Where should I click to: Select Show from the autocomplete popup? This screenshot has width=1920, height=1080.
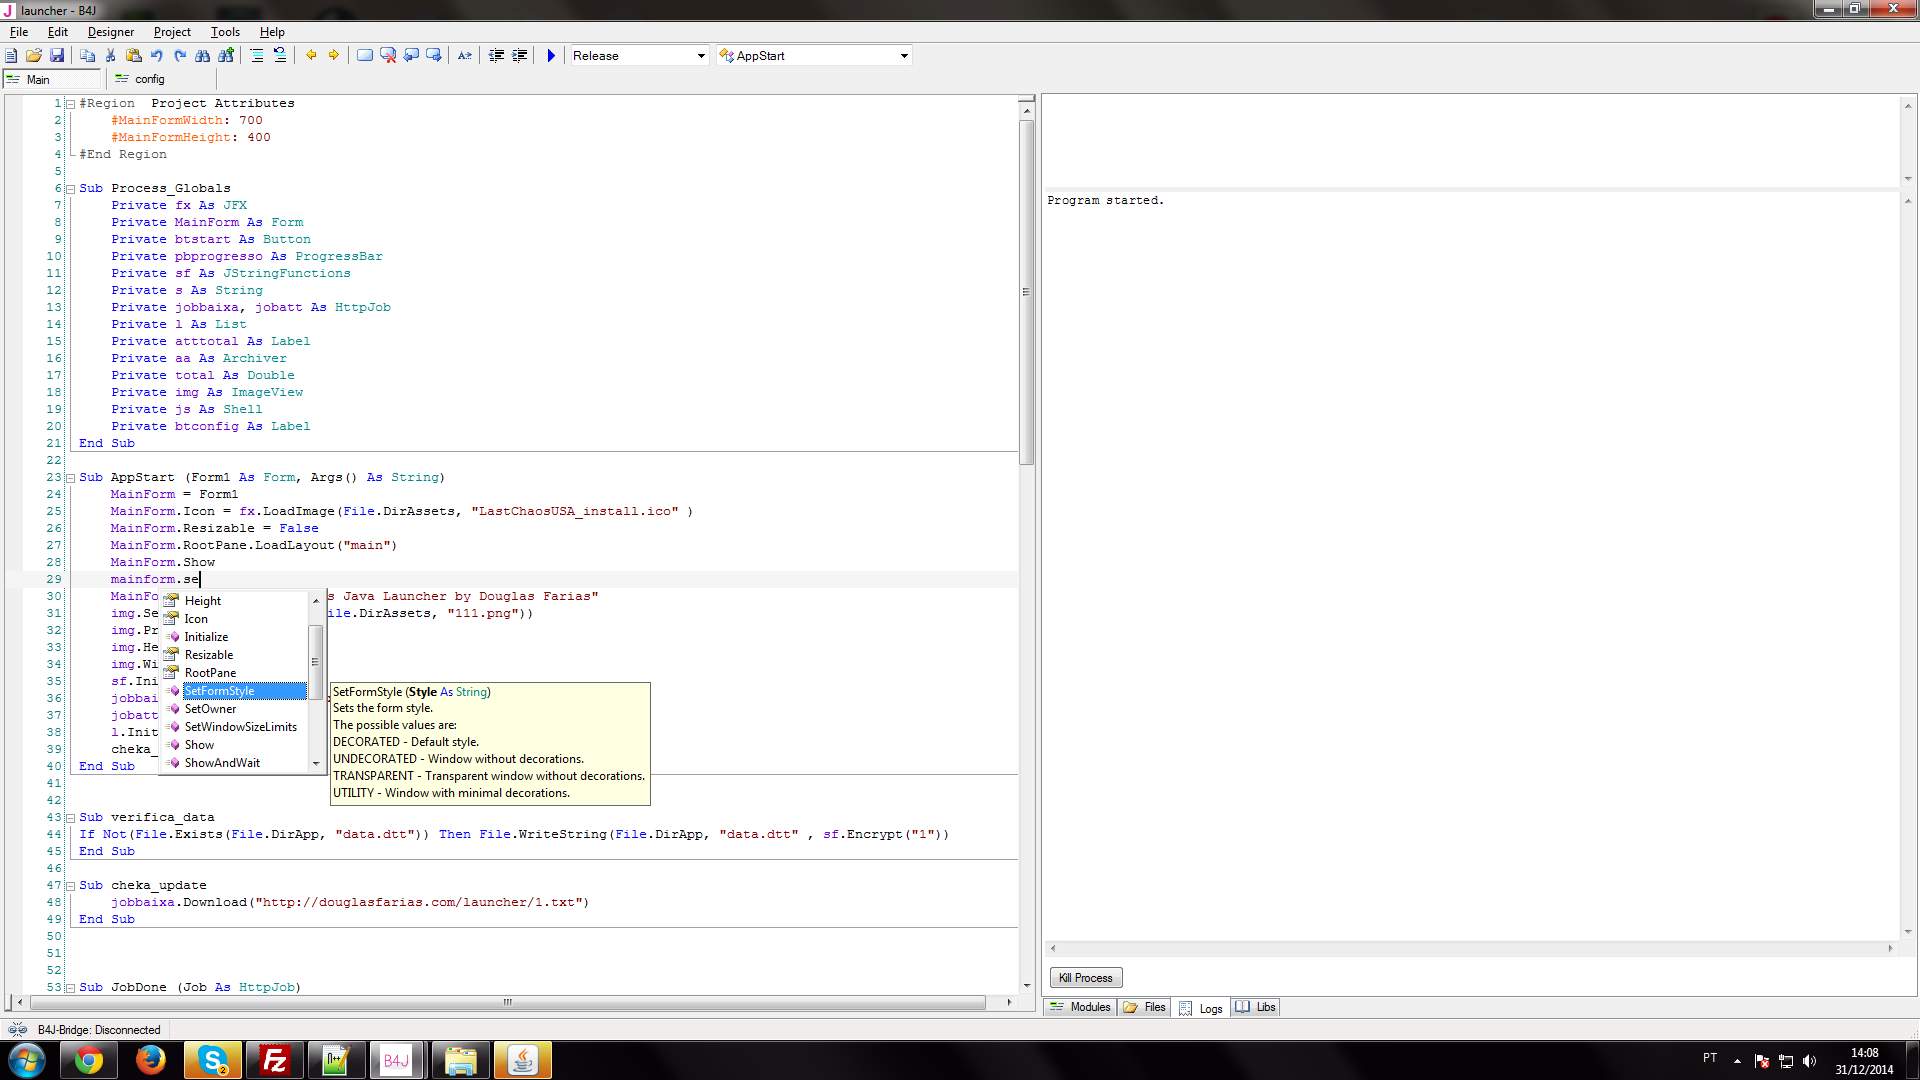[x=199, y=744]
